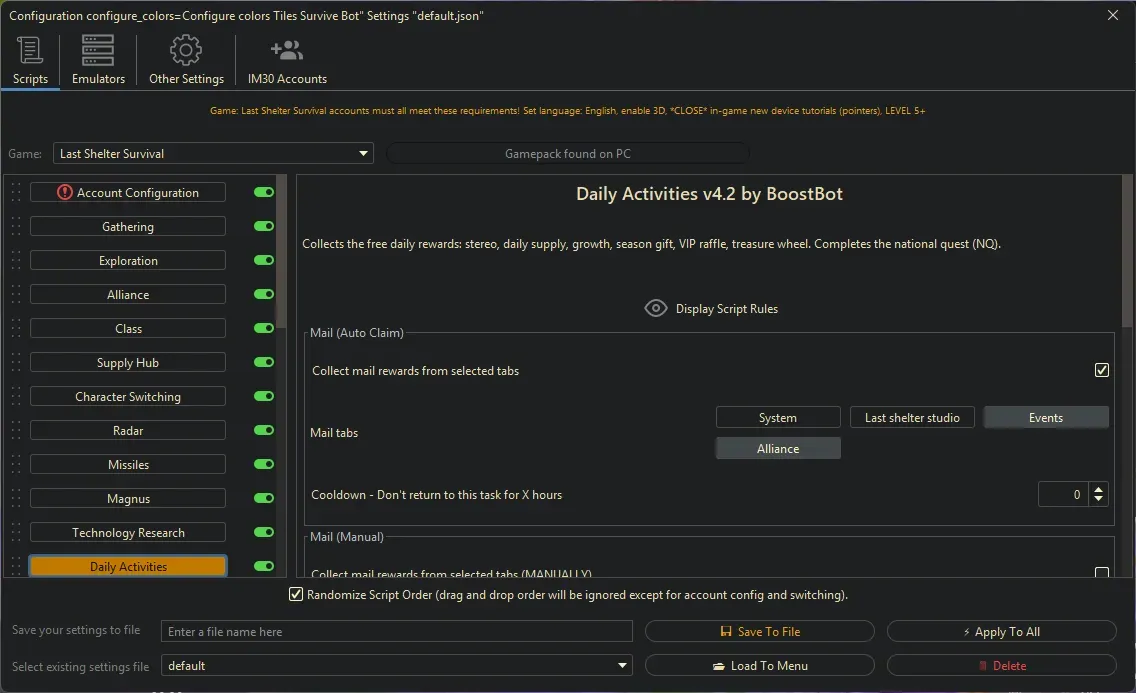The width and height of the screenshot is (1136, 693).
Task: Click drag handle dots beside Alliance script
Action: (16, 295)
